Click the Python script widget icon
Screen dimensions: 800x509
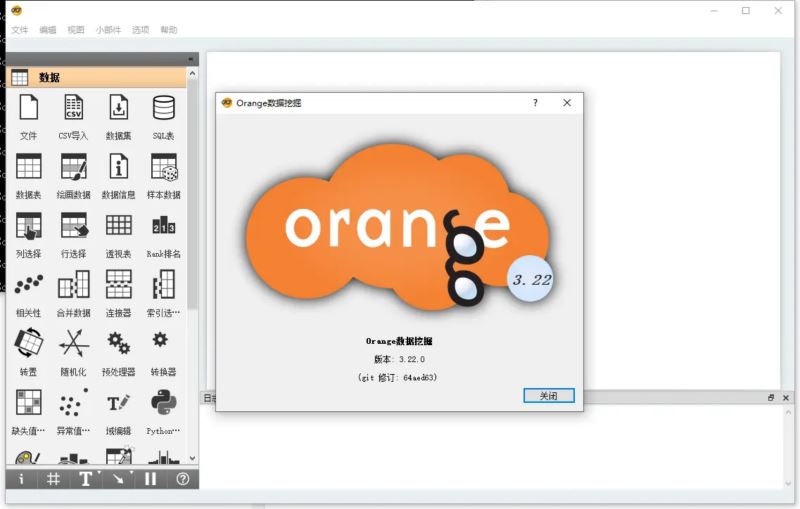(163, 403)
